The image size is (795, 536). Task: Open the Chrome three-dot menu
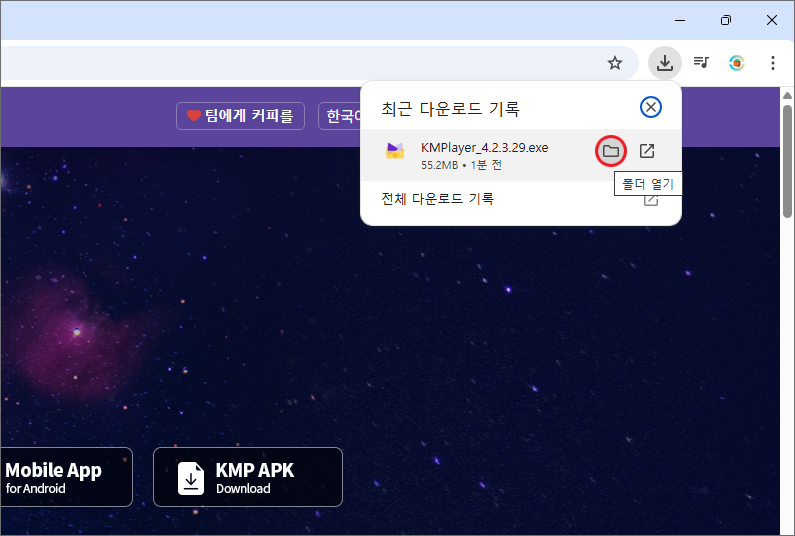[x=772, y=63]
